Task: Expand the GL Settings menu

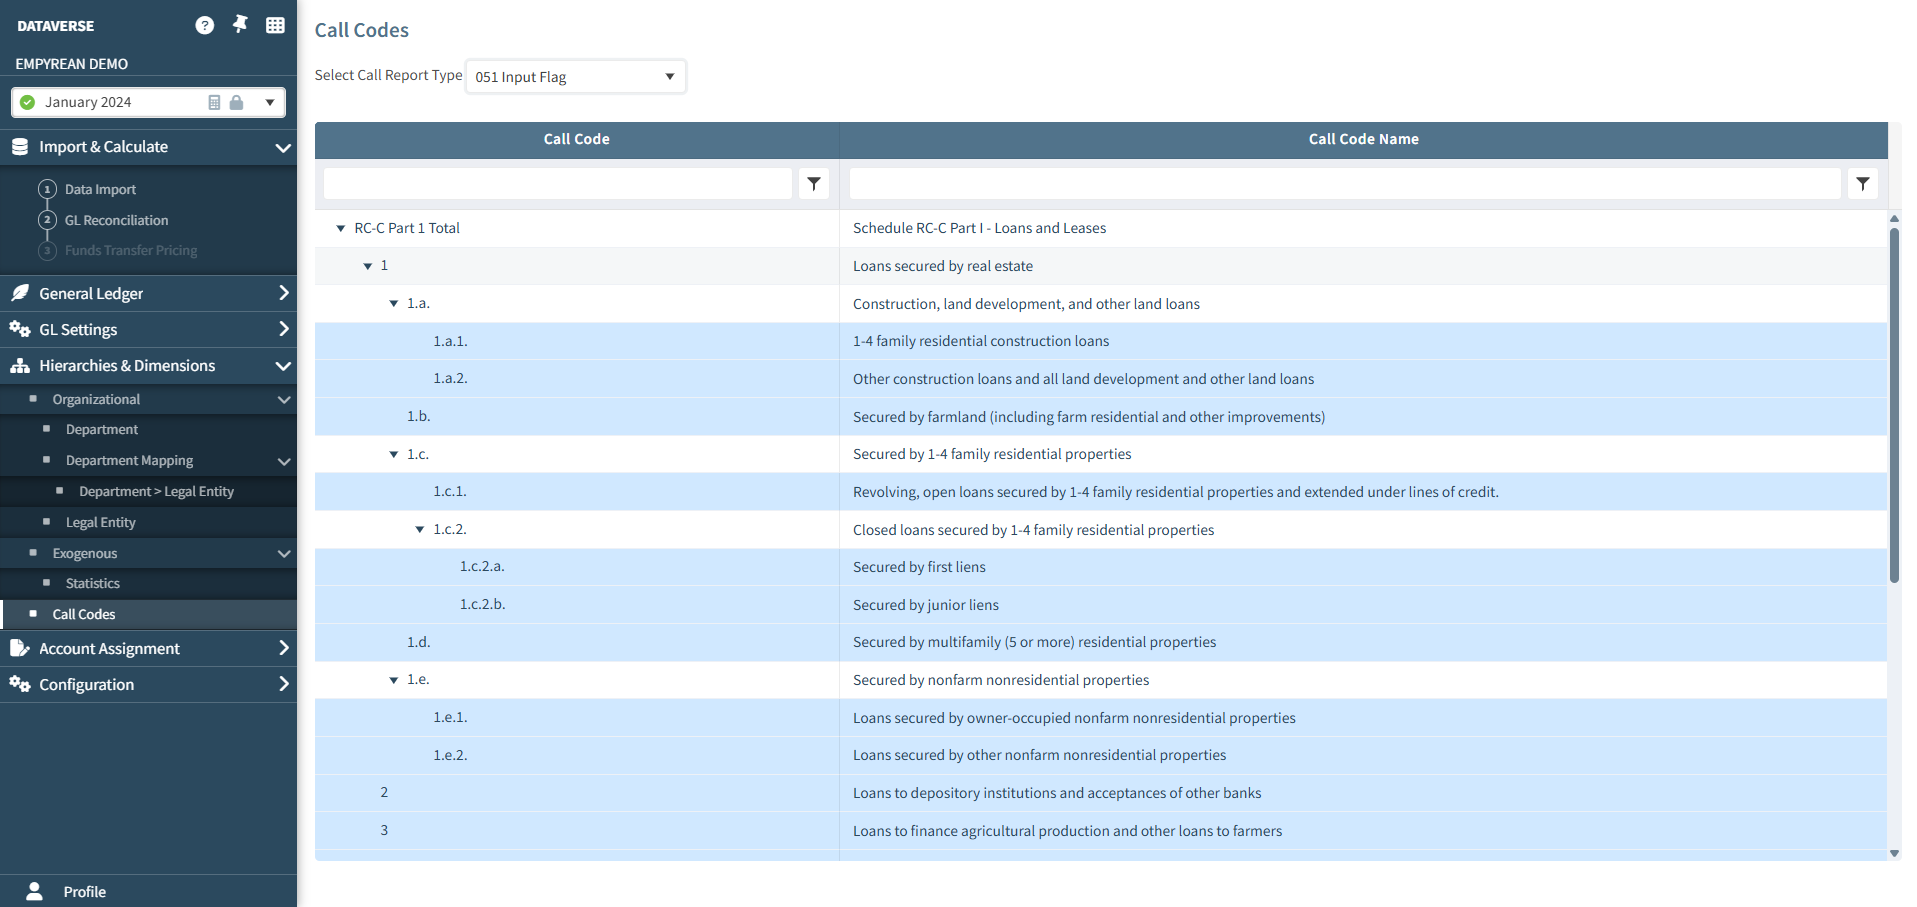Action: pos(283,329)
